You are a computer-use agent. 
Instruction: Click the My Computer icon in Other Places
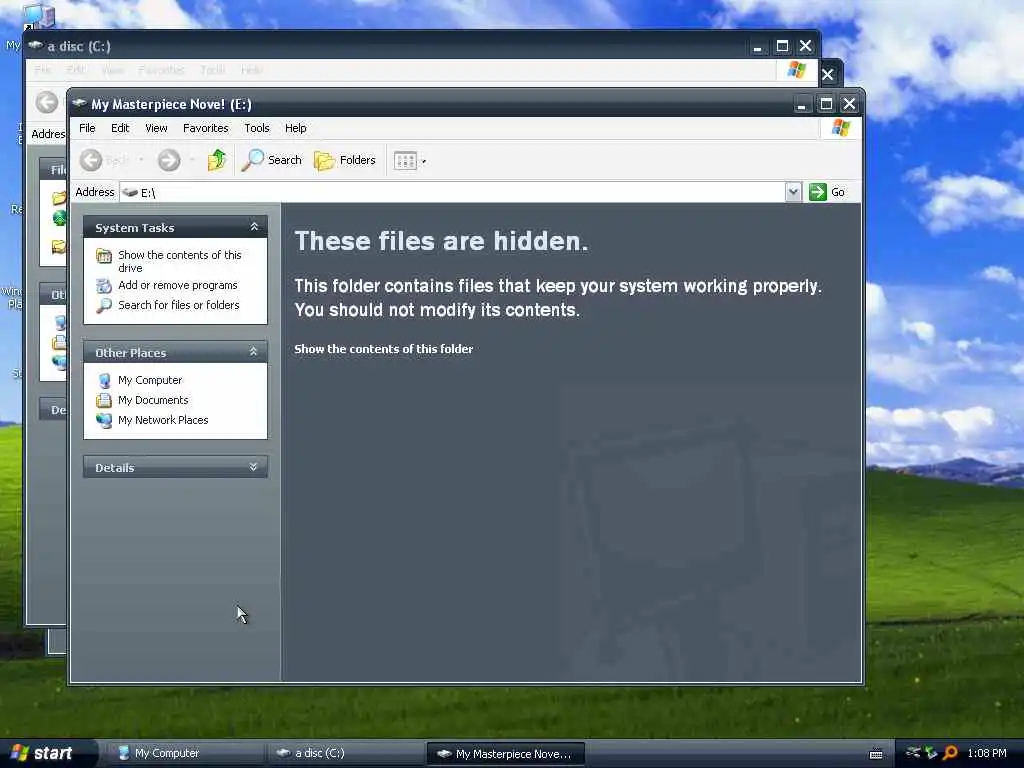(104, 380)
